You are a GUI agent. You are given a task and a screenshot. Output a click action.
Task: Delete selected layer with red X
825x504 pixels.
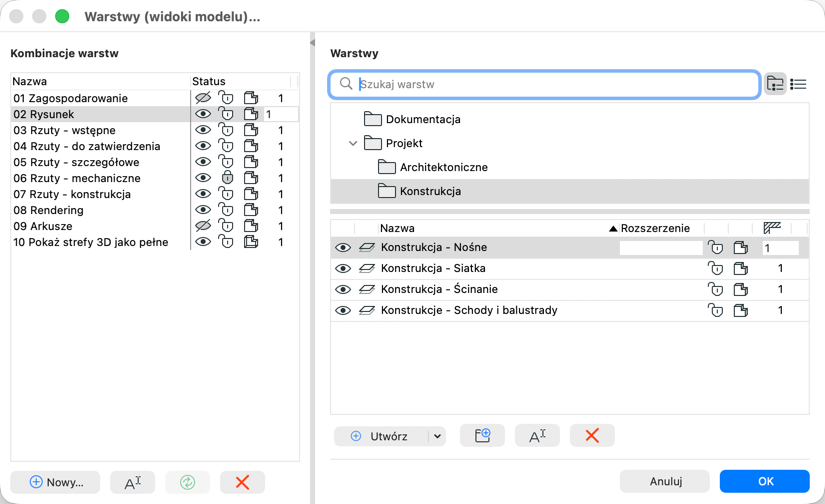point(592,436)
